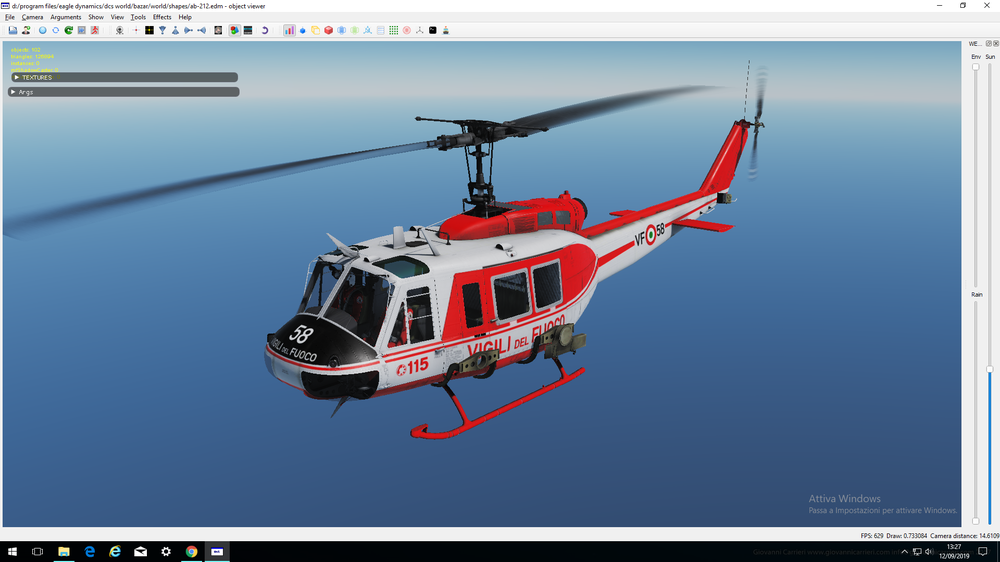The height and width of the screenshot is (562, 1000).
Task: Show hidden system tray icons
Action: click(x=904, y=552)
